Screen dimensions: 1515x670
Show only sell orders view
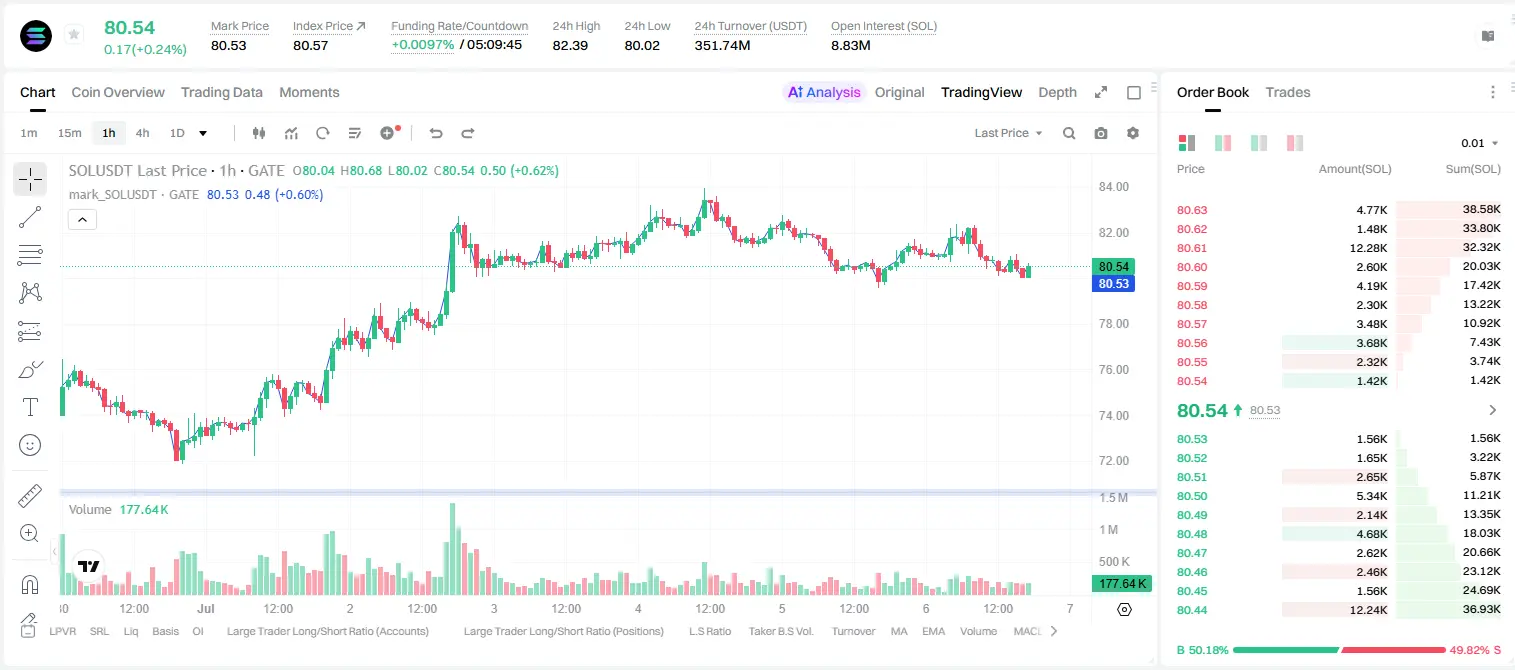1295,143
